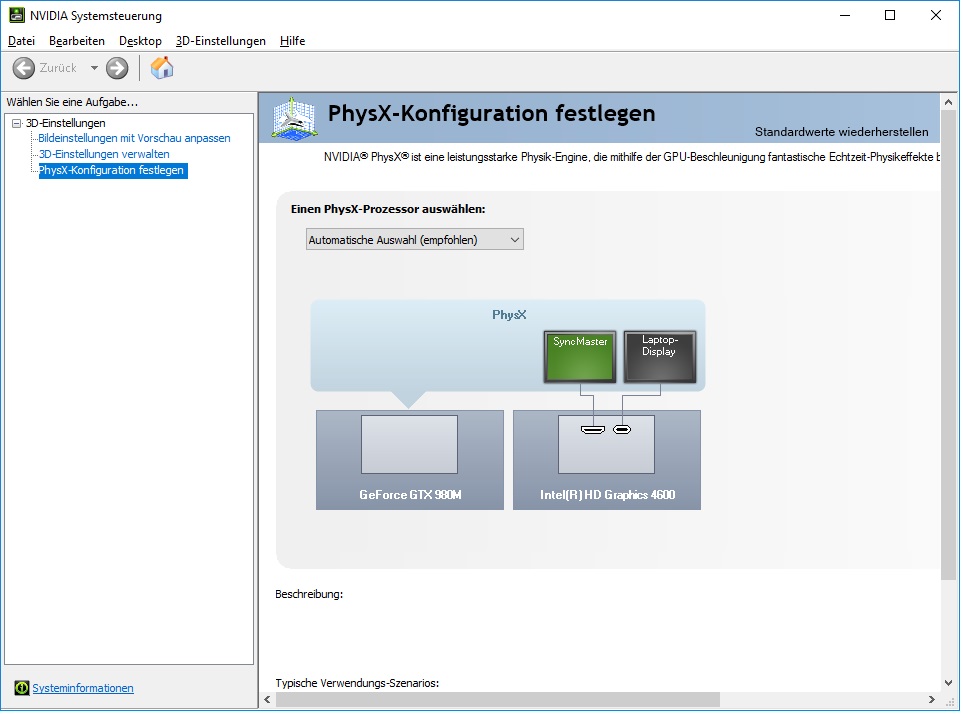The width and height of the screenshot is (963, 714).
Task: Click the internal display connector port icon
Action: (622, 430)
